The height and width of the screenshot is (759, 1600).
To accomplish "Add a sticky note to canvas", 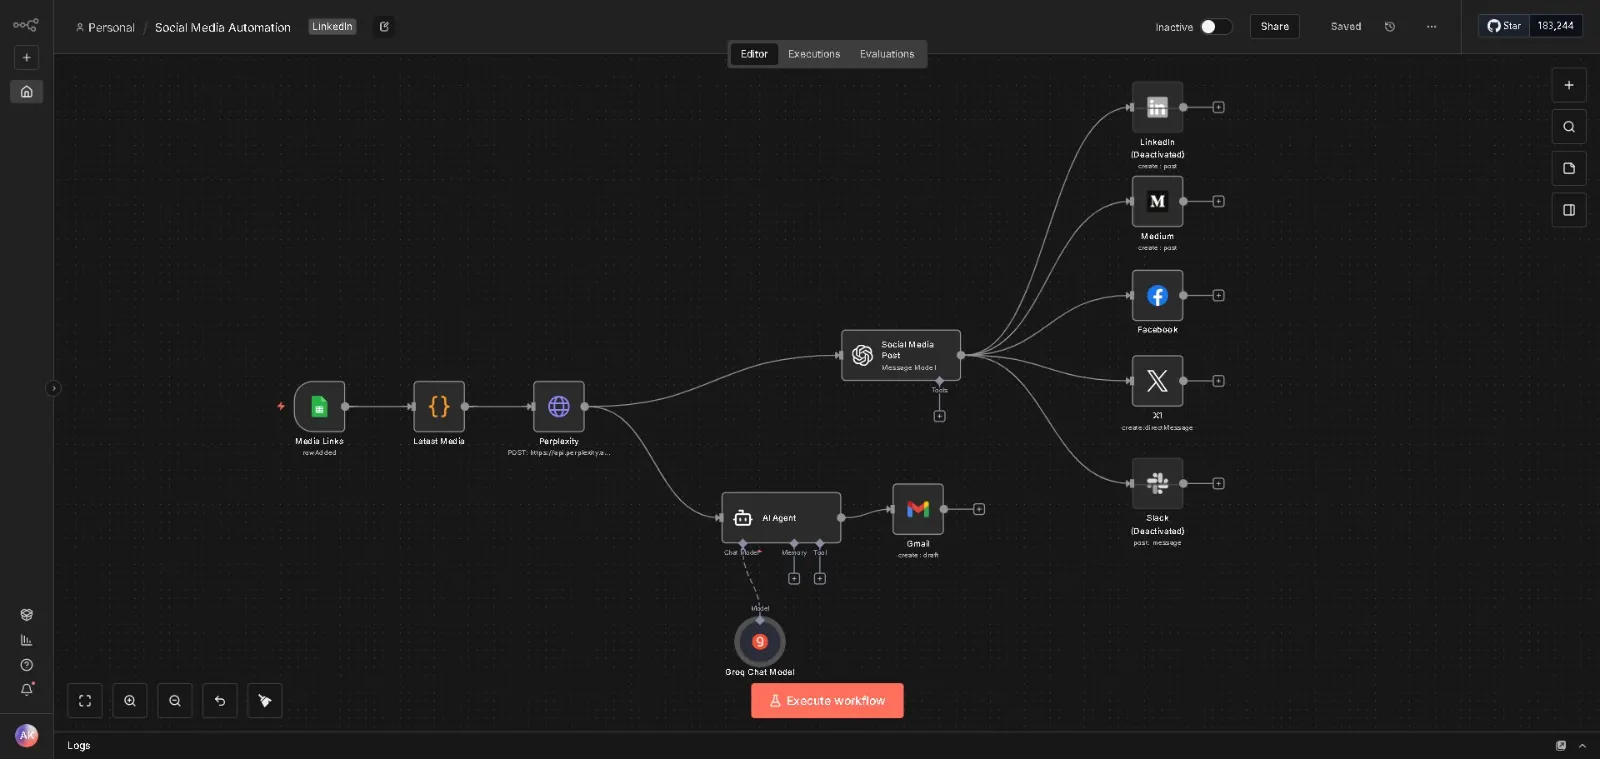I will 1569,168.
